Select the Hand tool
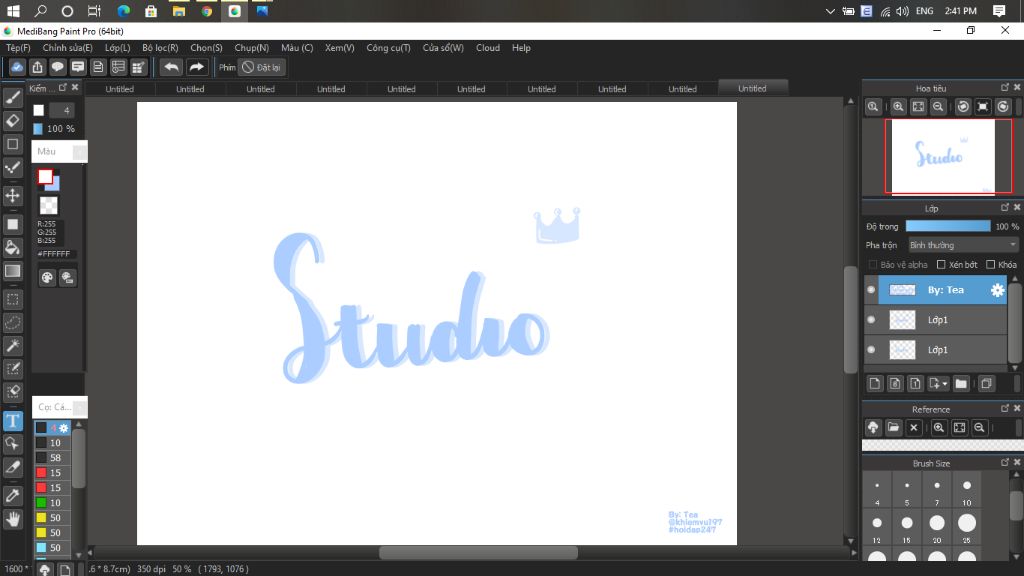Screen dimensions: 1024x576 coord(12,519)
